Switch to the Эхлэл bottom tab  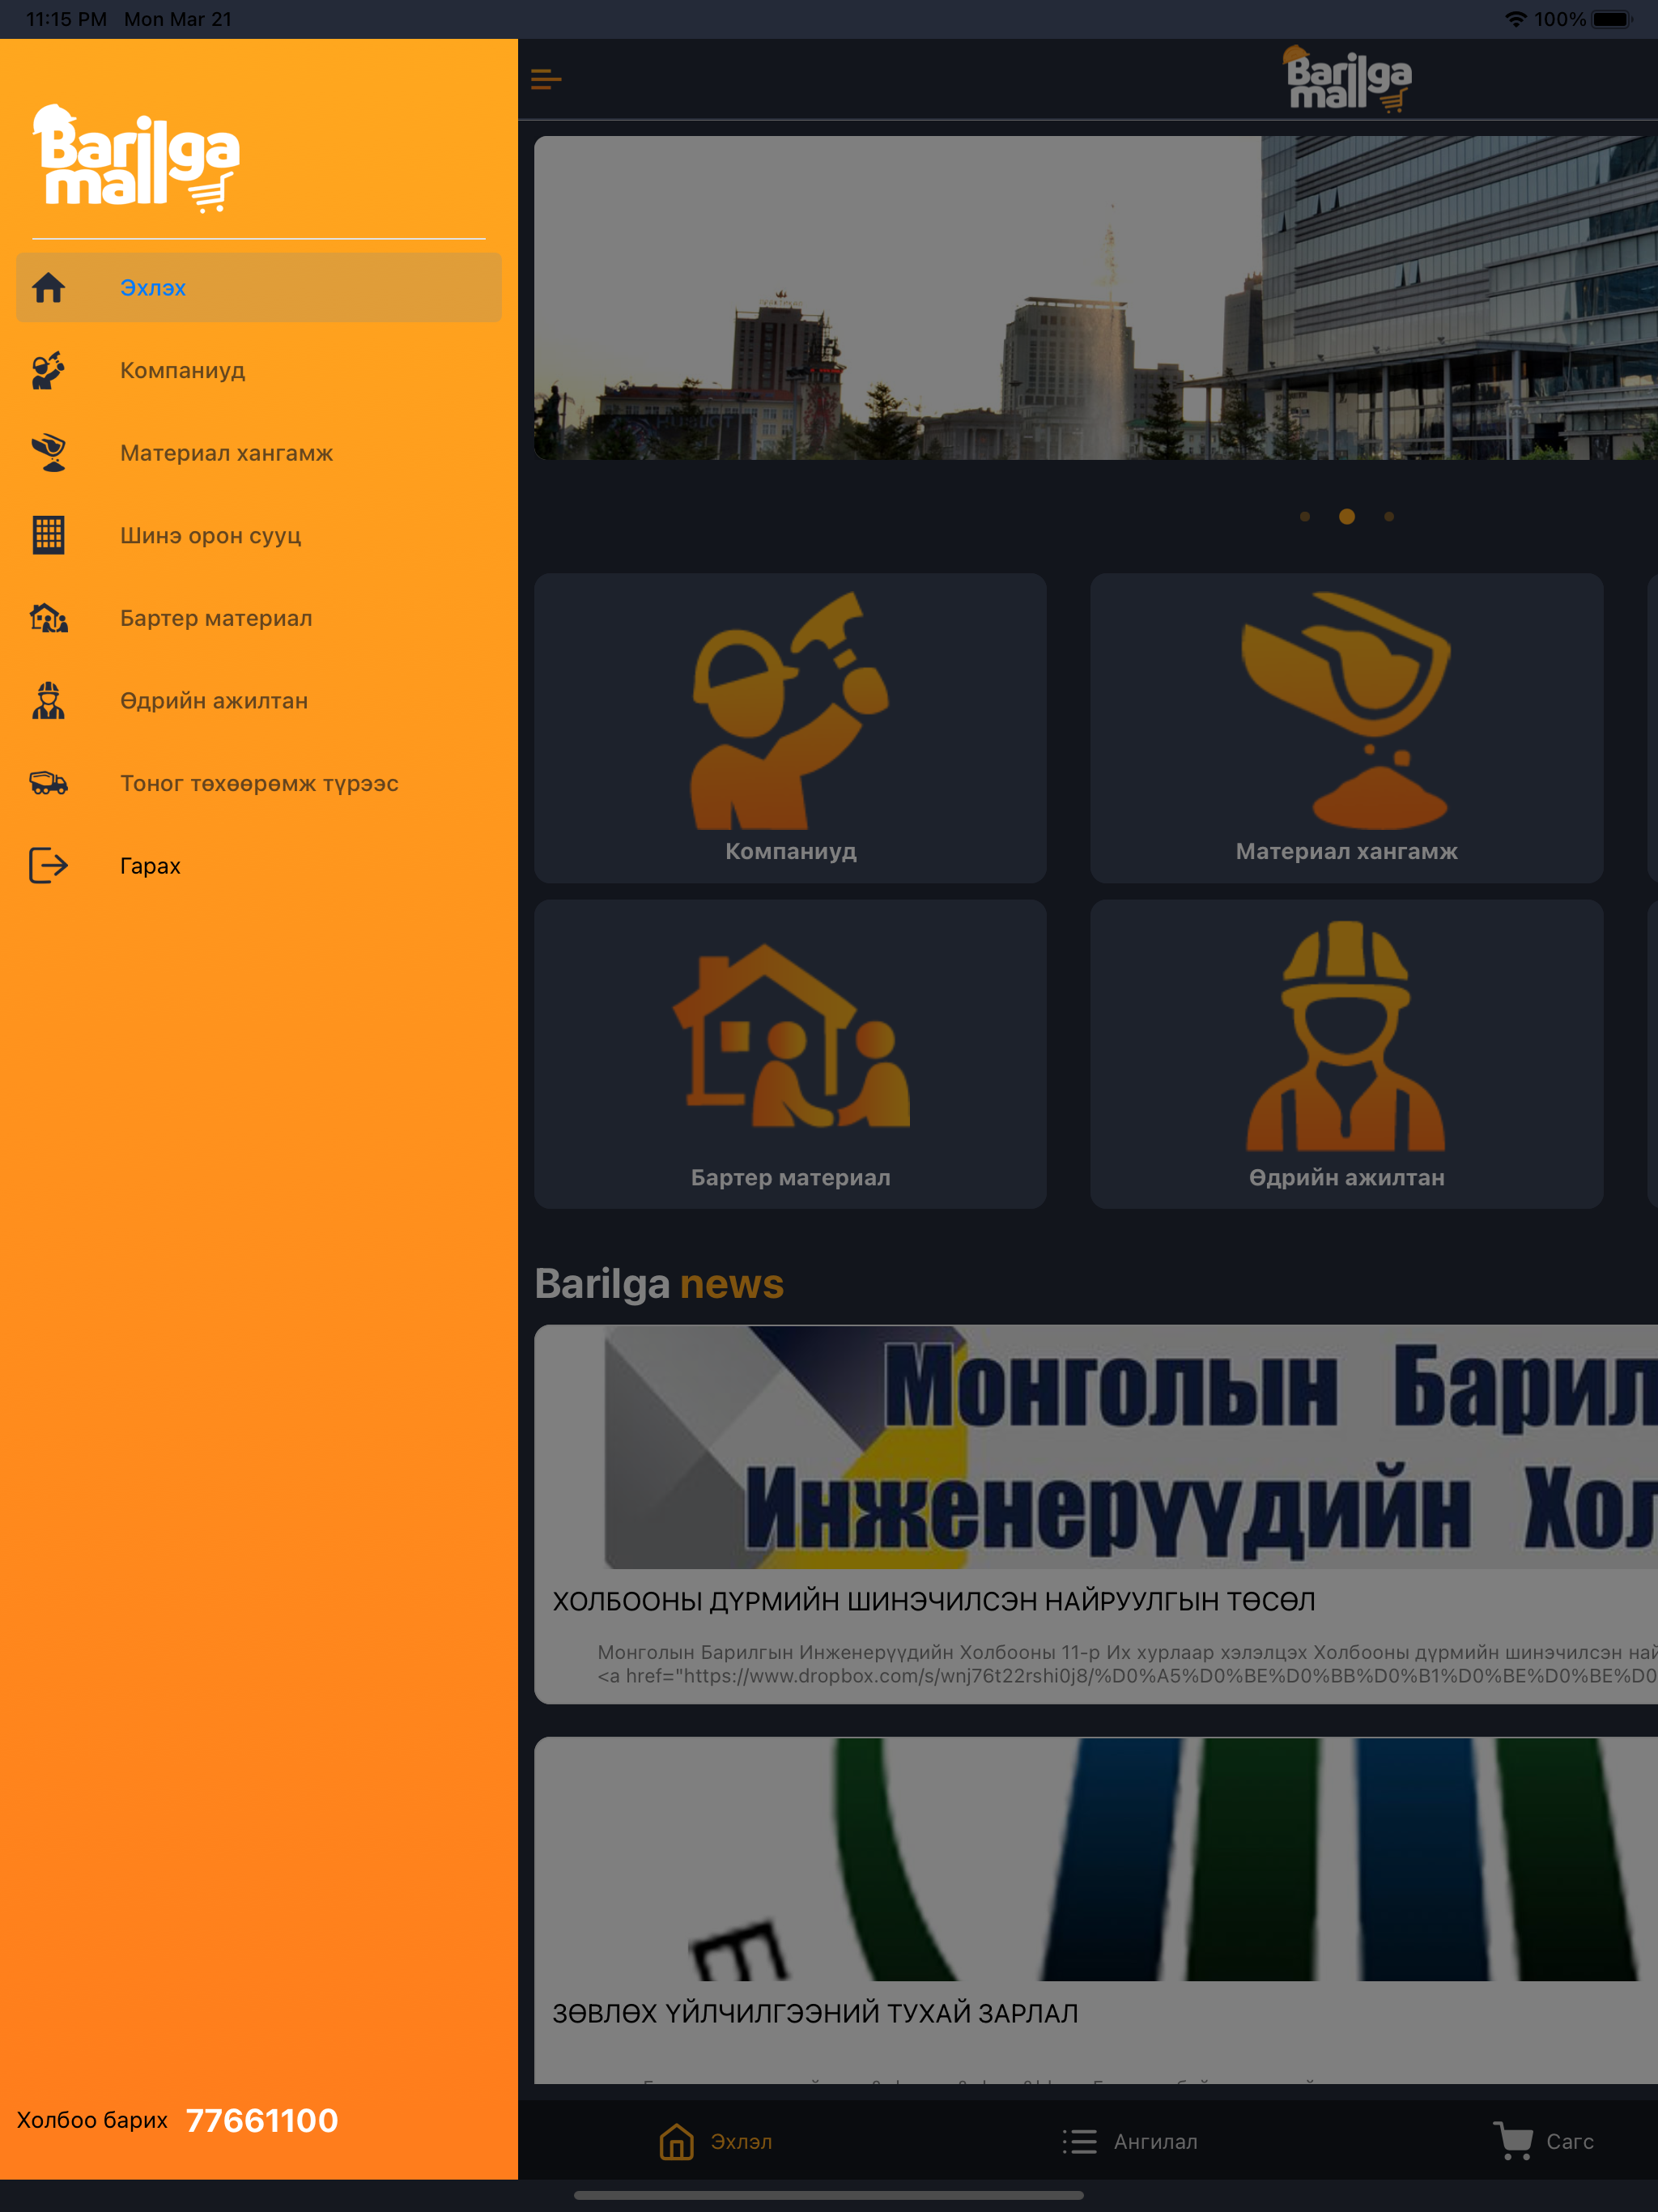click(715, 2142)
